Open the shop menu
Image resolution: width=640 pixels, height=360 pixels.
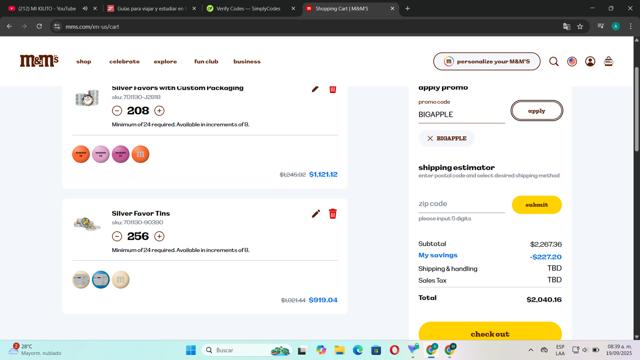click(x=84, y=61)
